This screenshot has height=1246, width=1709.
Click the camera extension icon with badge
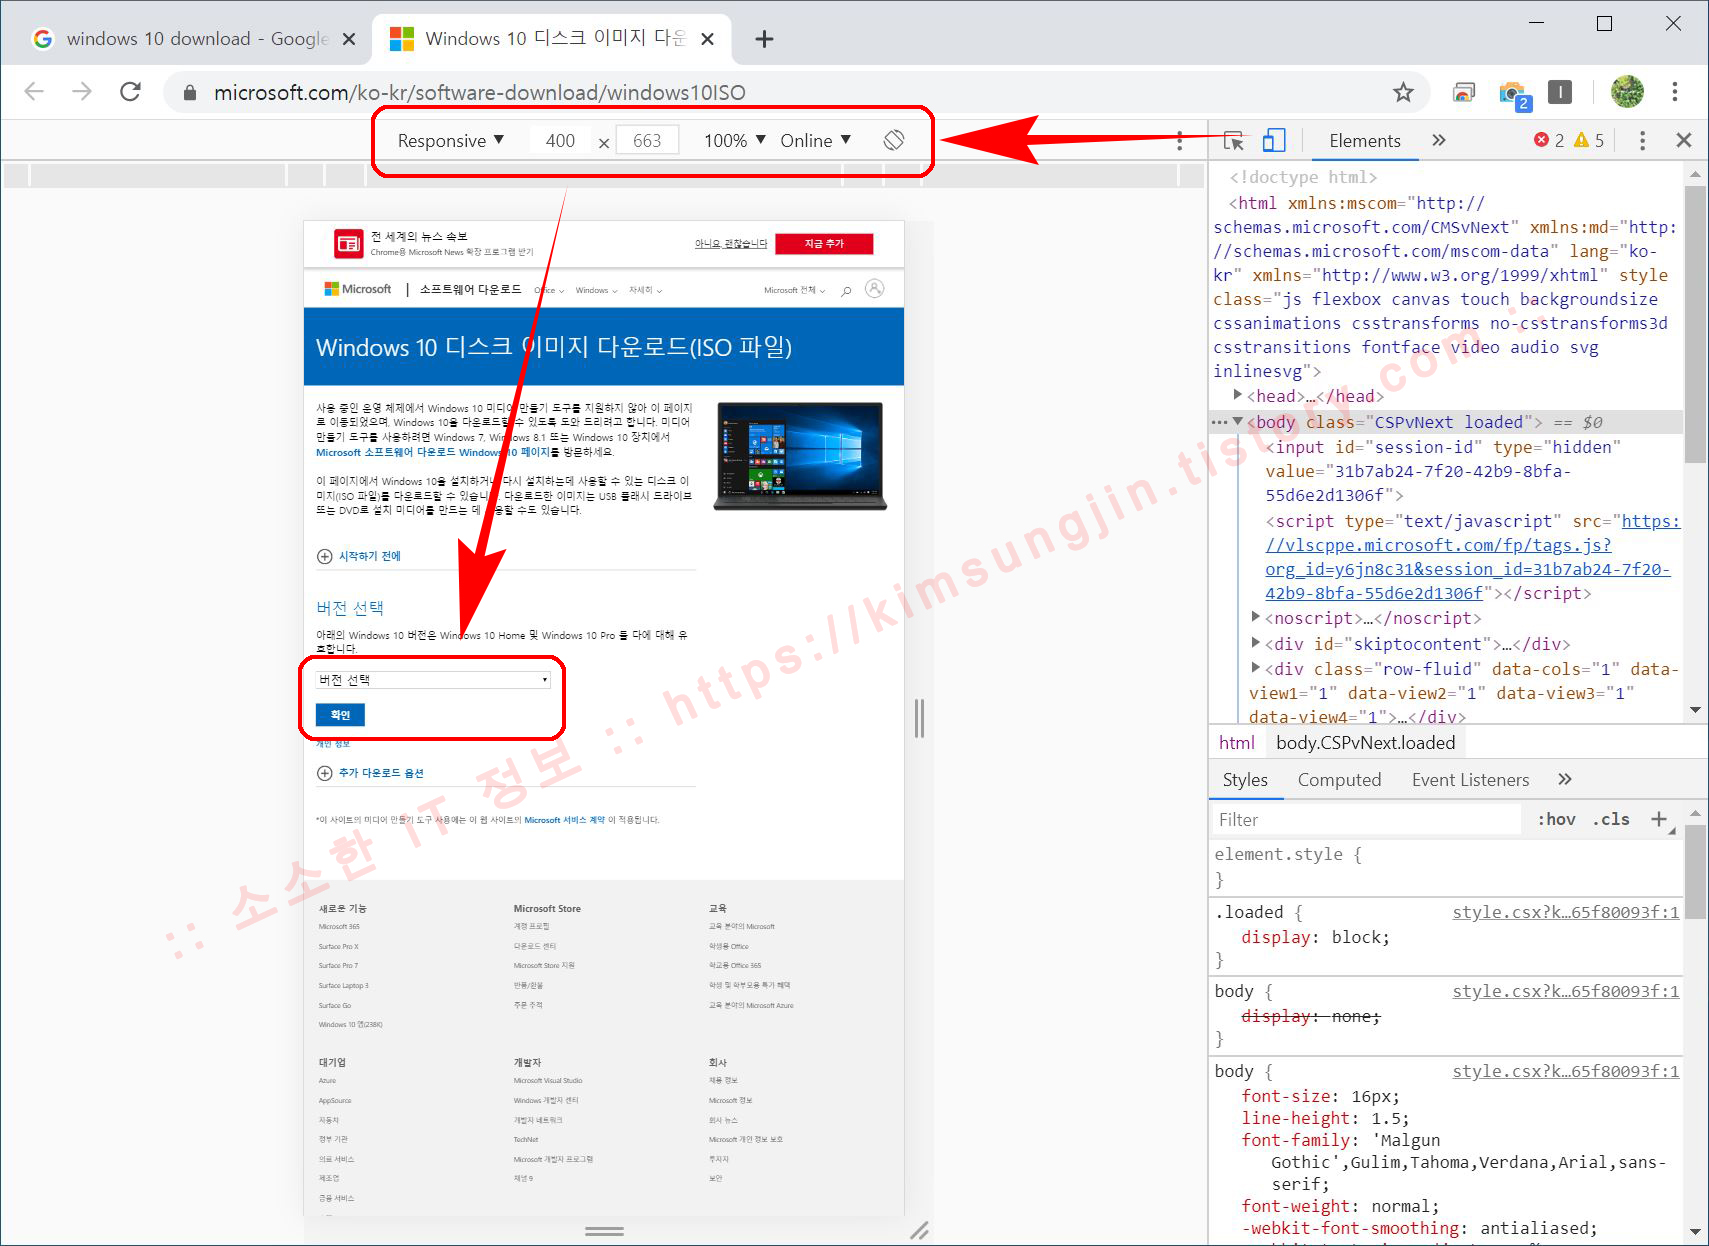pyautogui.click(x=1514, y=93)
